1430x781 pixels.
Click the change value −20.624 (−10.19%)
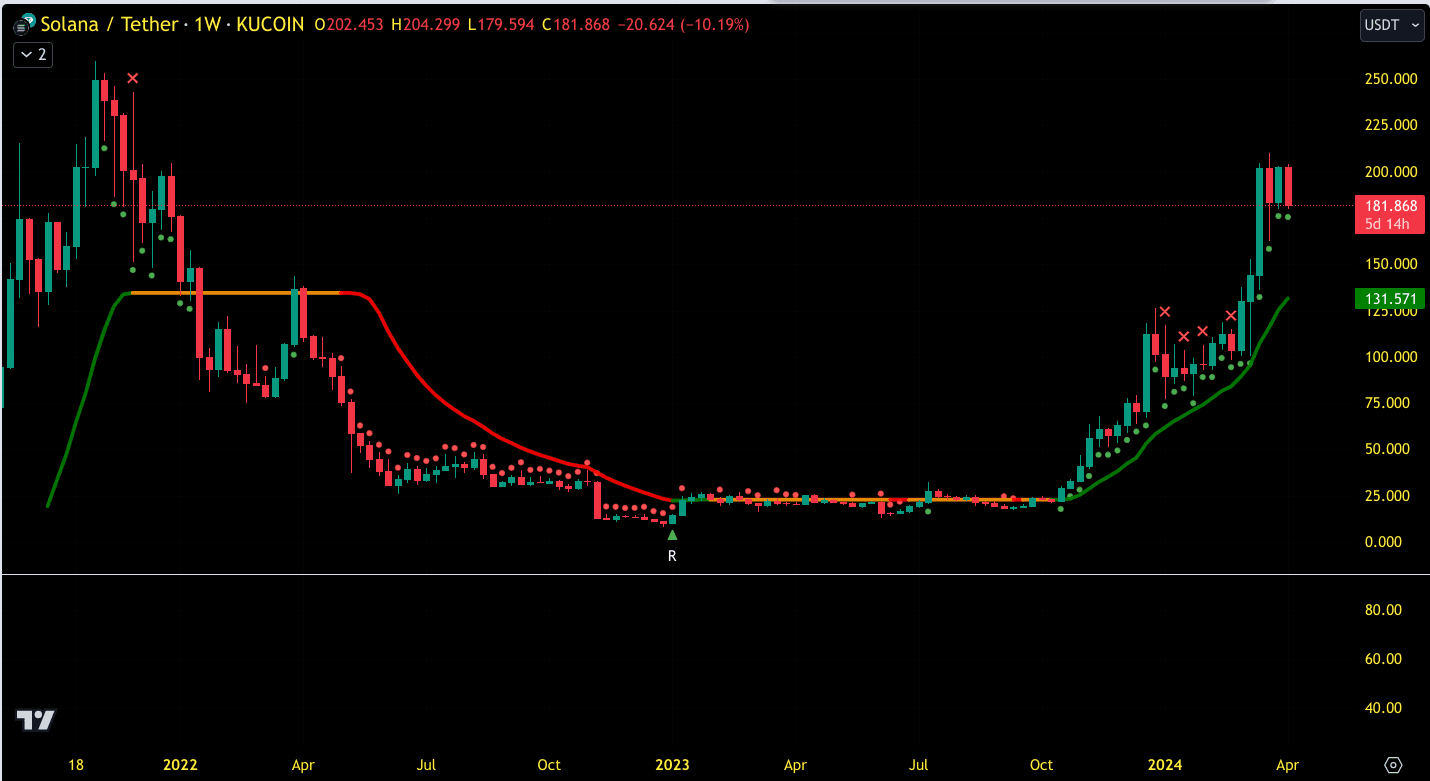point(685,24)
